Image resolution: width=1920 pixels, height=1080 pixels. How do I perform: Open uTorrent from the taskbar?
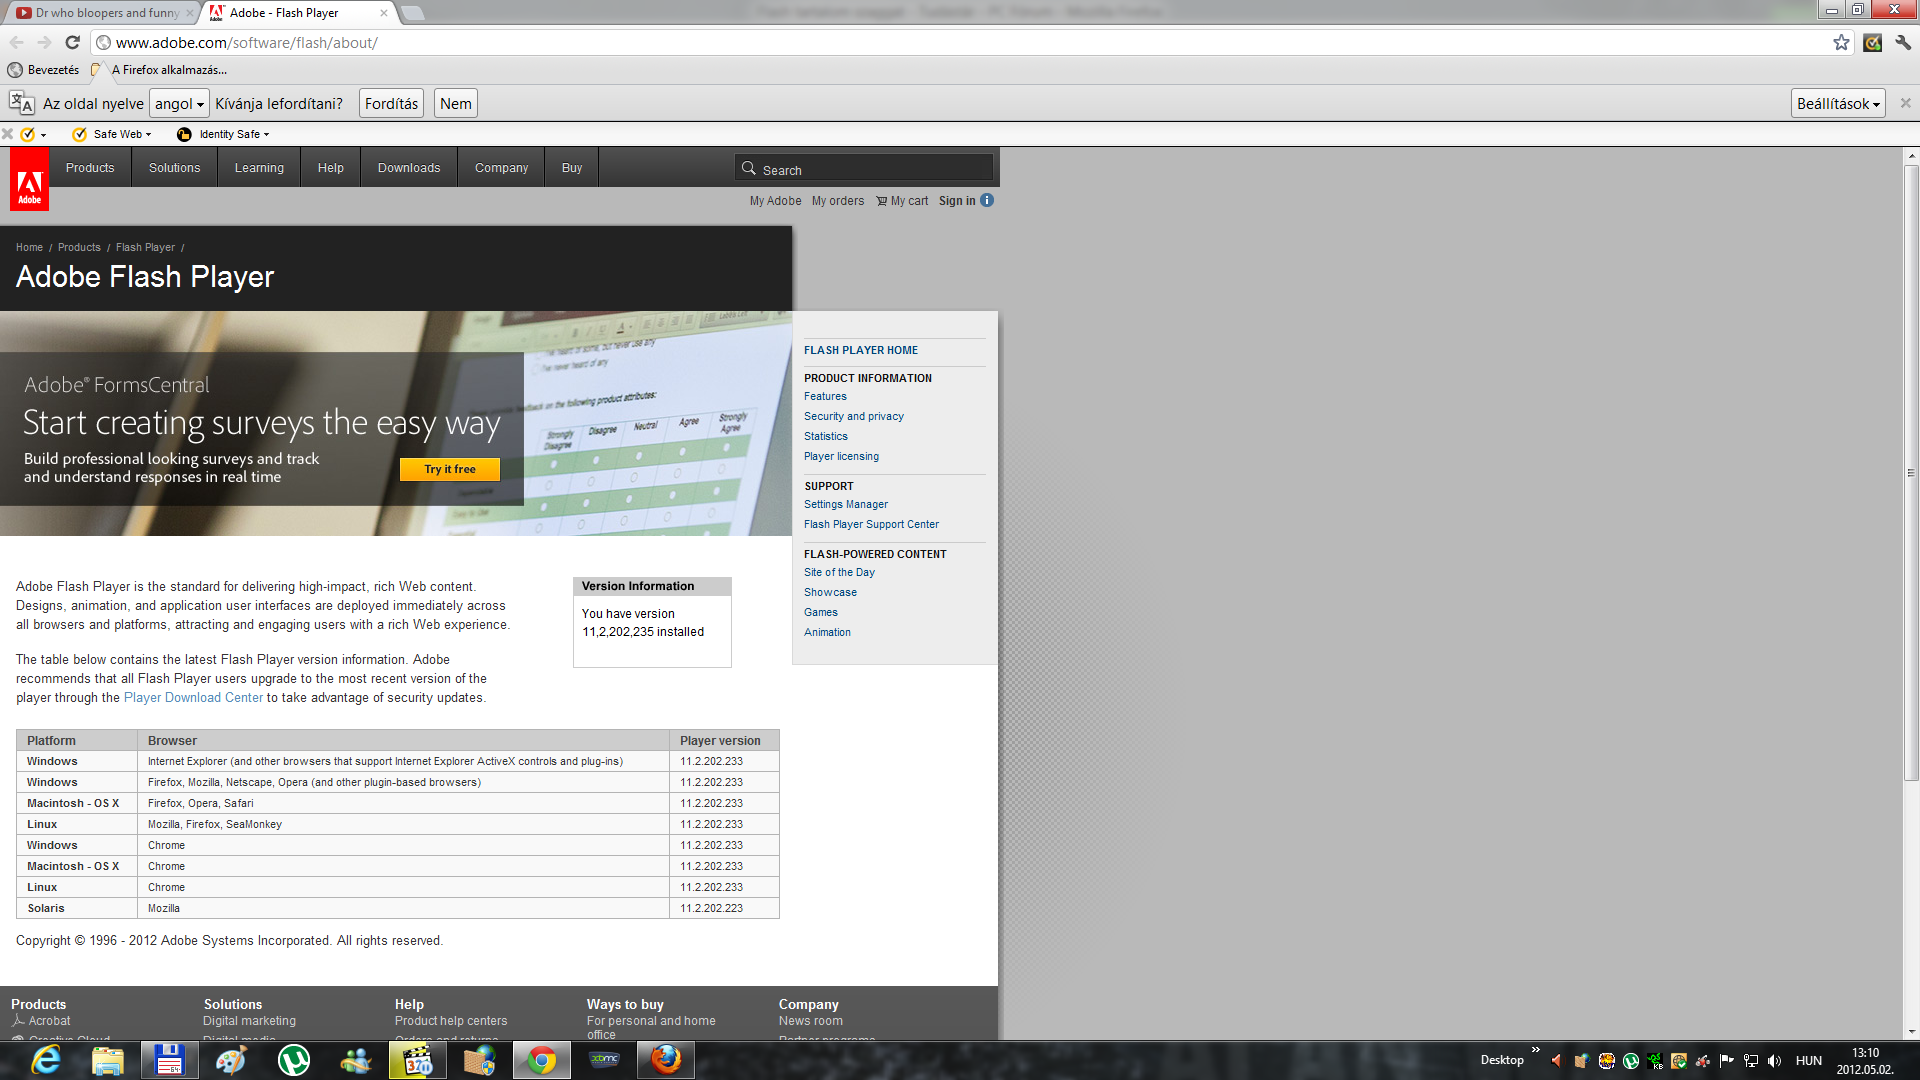(x=294, y=1060)
